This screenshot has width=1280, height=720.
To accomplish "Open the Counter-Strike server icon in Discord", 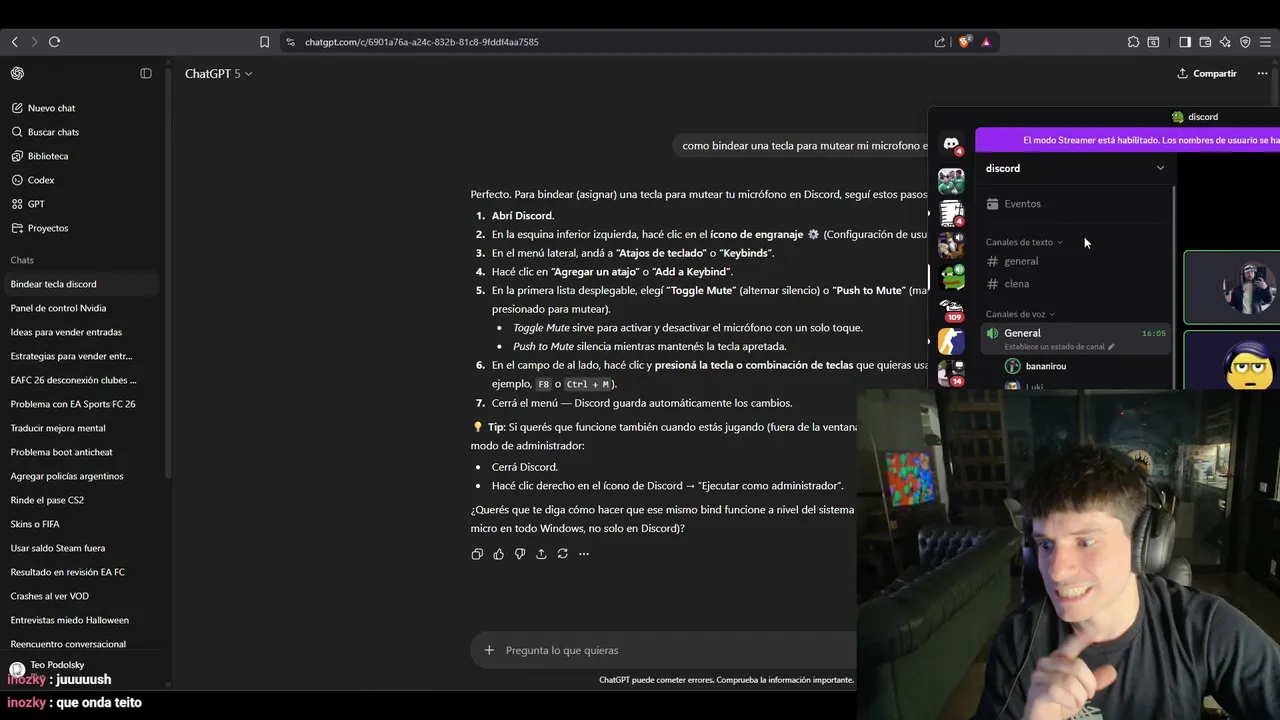I will coord(951,341).
